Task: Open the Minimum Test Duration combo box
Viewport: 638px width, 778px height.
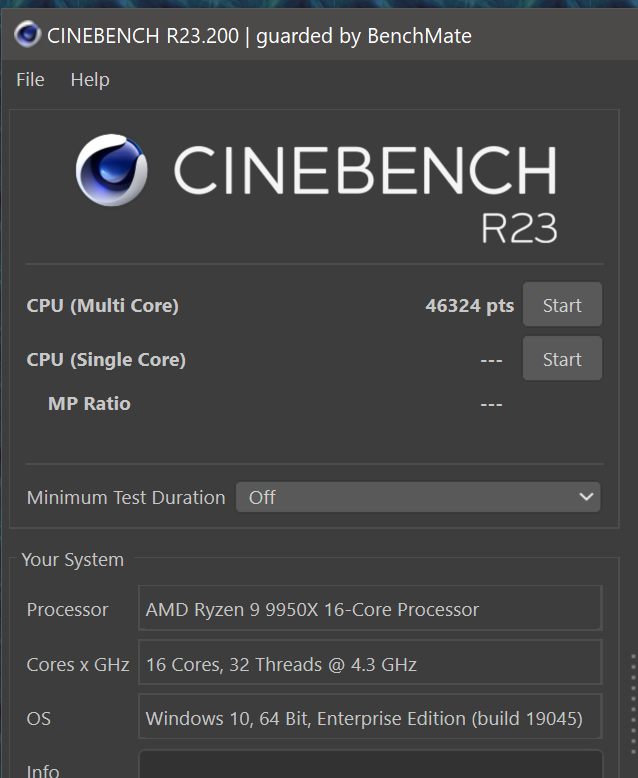Action: click(x=418, y=497)
